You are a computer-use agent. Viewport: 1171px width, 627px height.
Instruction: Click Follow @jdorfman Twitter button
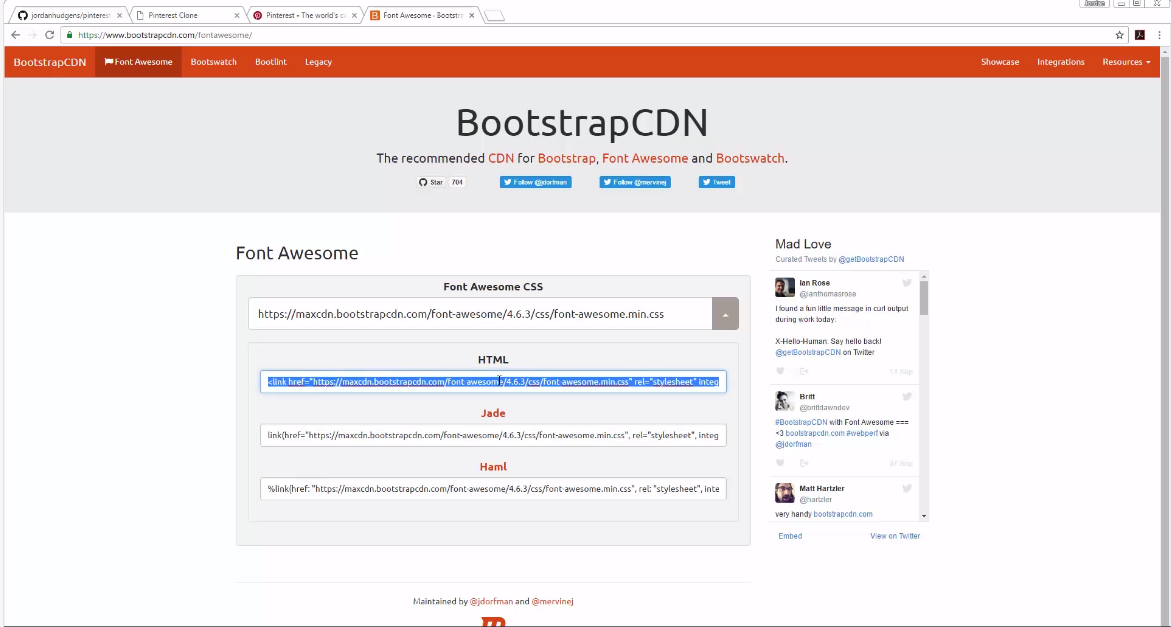pyautogui.click(x=535, y=182)
